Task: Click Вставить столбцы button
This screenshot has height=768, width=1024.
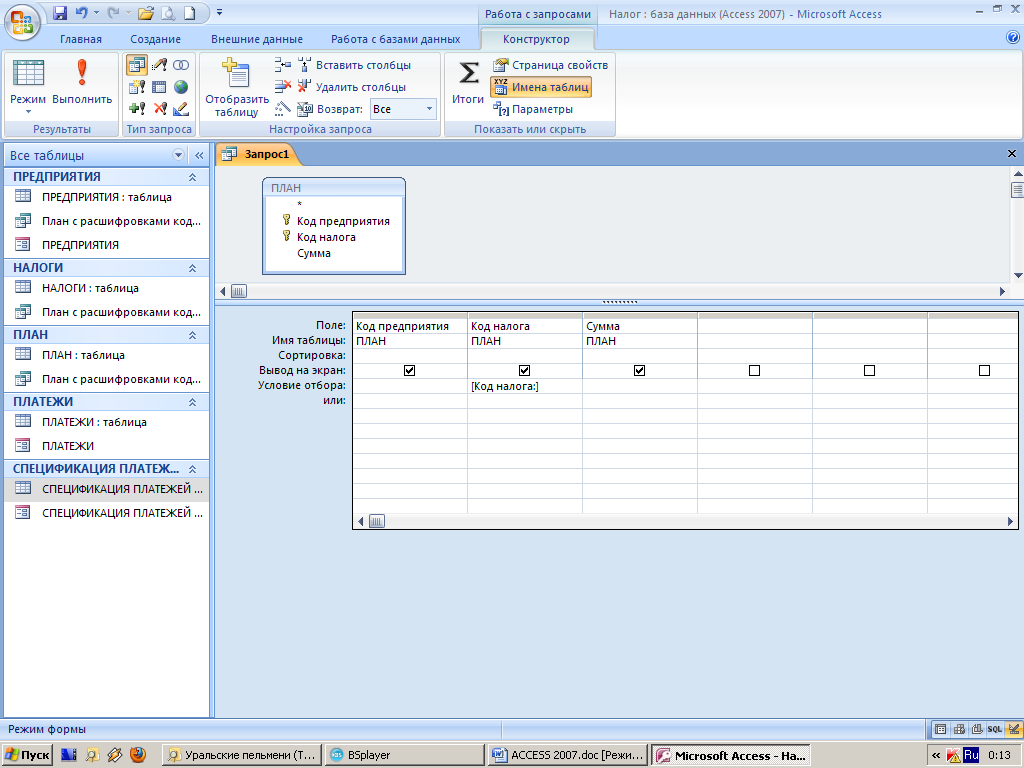Action: point(355,65)
